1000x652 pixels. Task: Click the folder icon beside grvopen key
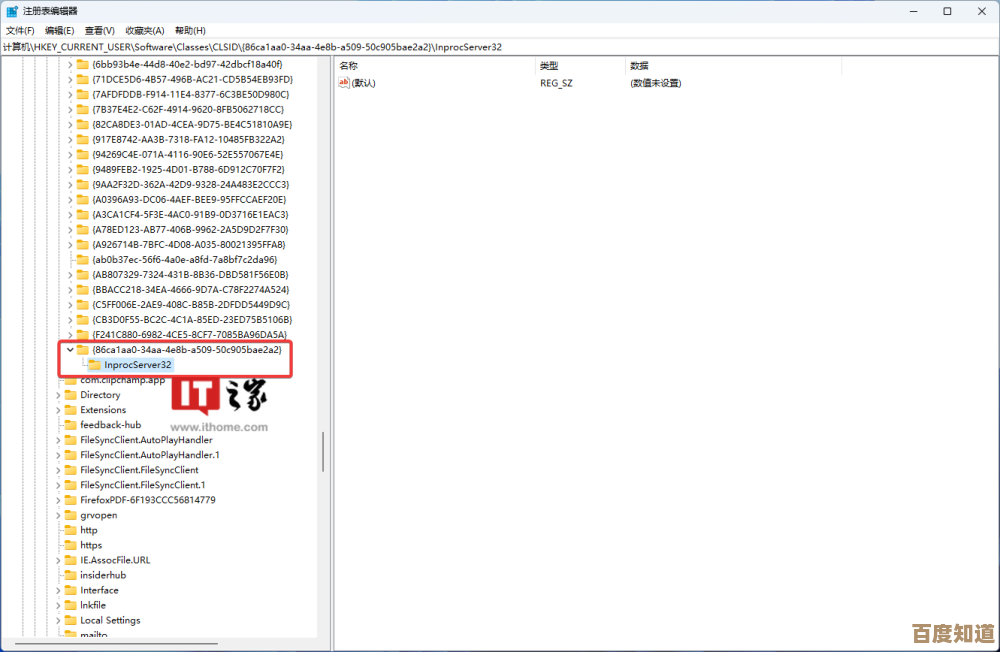pyautogui.click(x=71, y=515)
